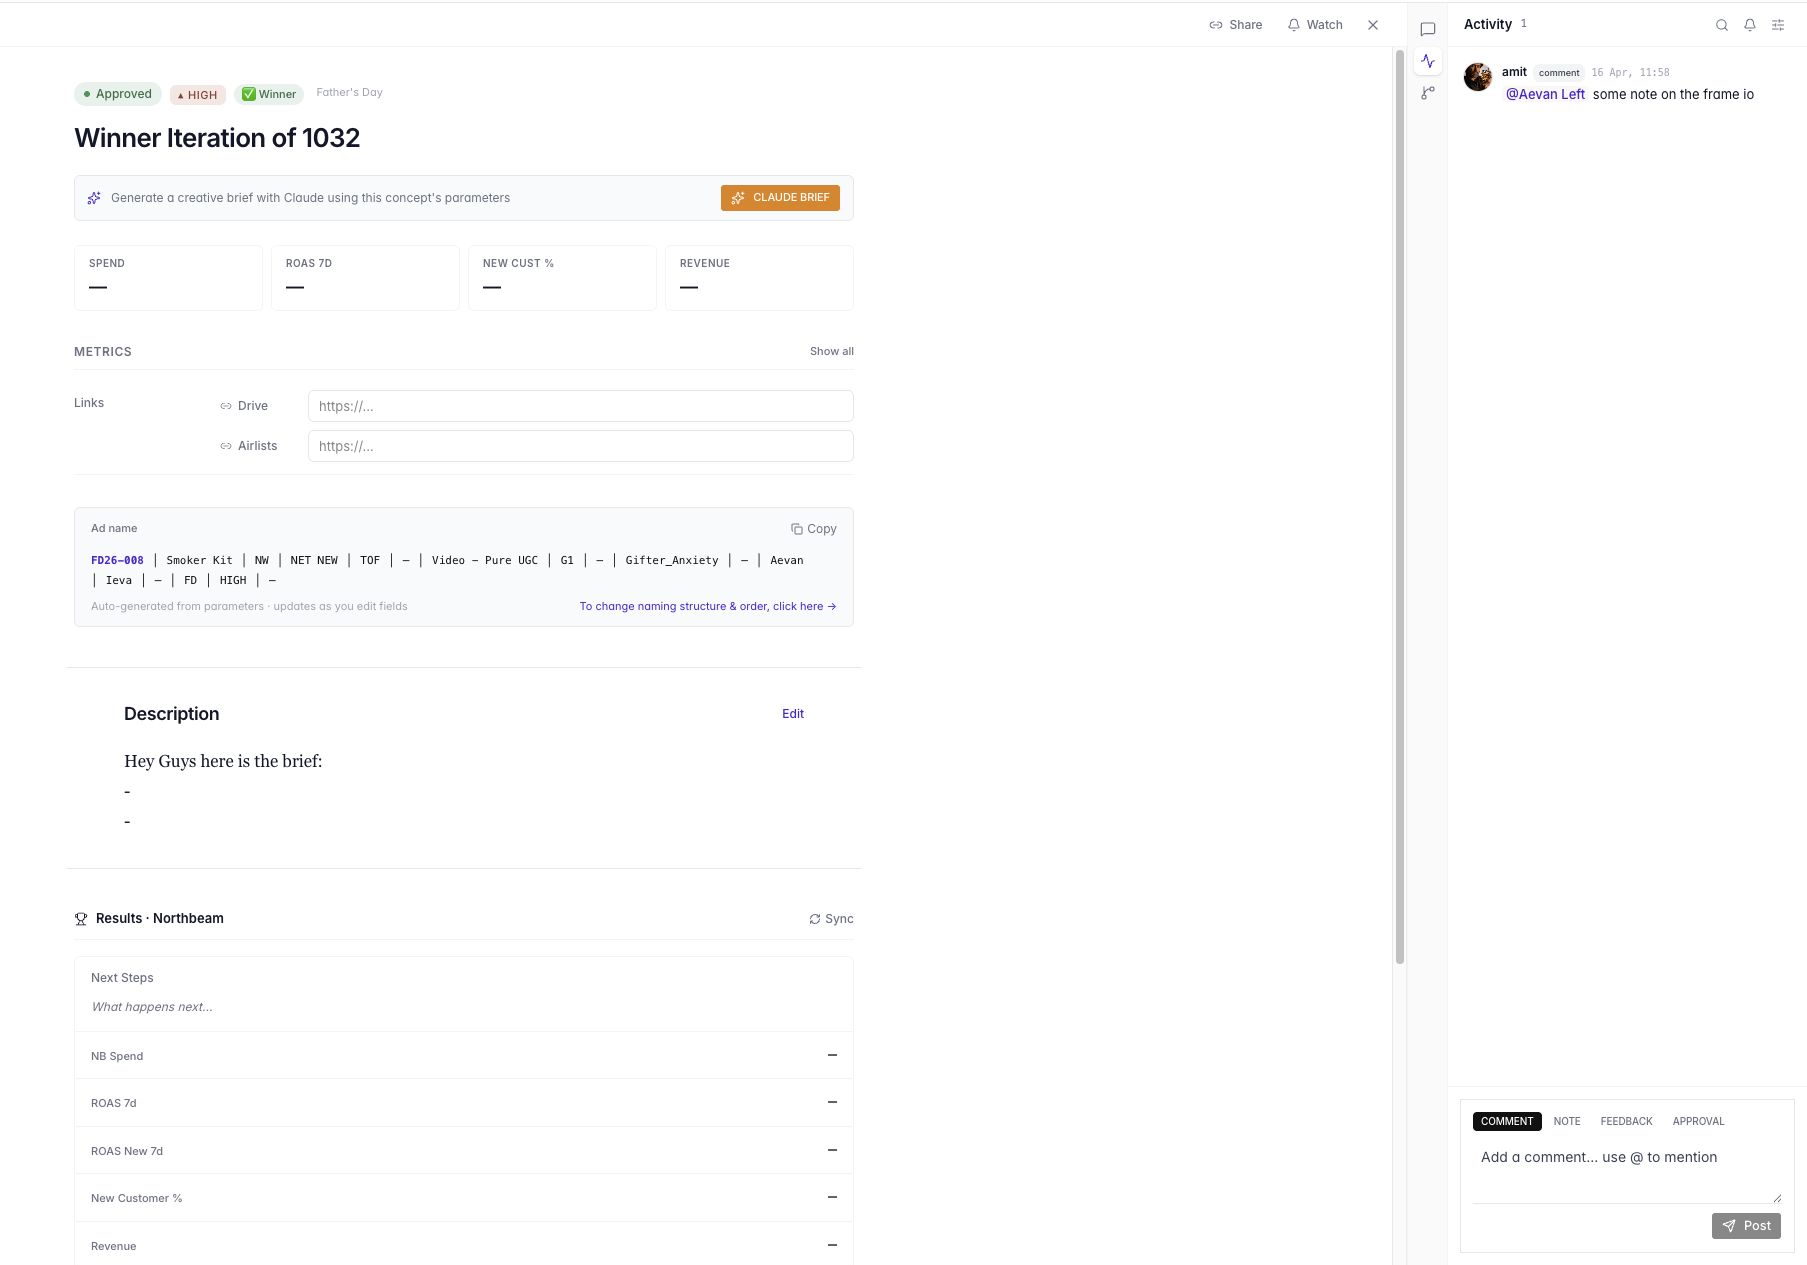Toggle Watch on this concept
1807x1265 pixels.
click(x=1315, y=25)
